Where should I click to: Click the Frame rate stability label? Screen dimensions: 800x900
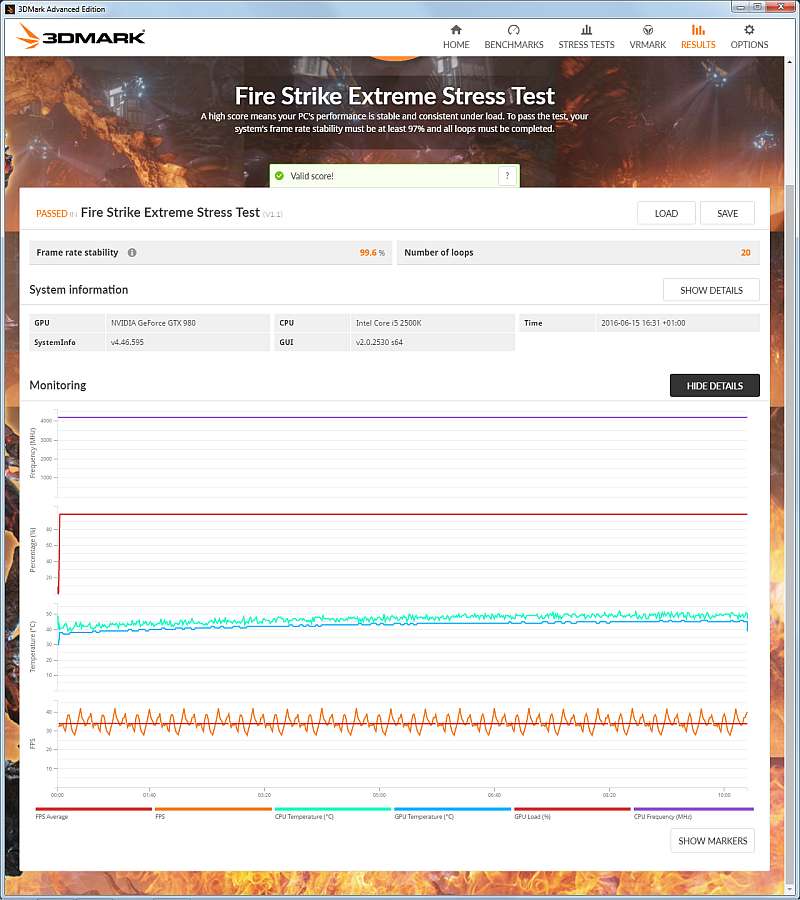click(x=77, y=253)
